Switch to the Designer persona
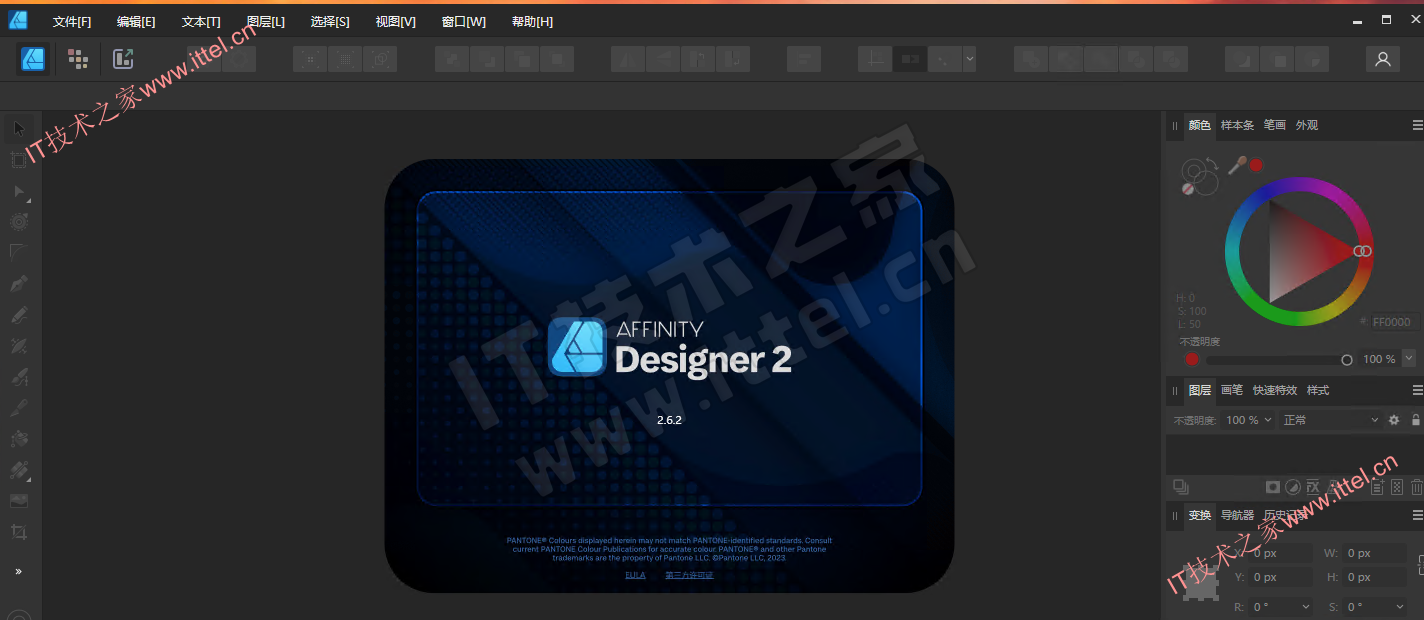 (33, 59)
